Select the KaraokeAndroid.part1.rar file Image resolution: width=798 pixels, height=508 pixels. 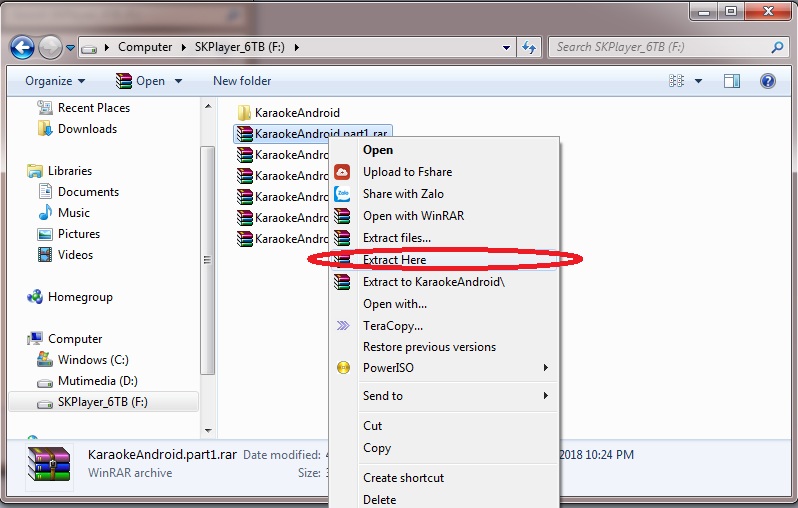point(312,133)
